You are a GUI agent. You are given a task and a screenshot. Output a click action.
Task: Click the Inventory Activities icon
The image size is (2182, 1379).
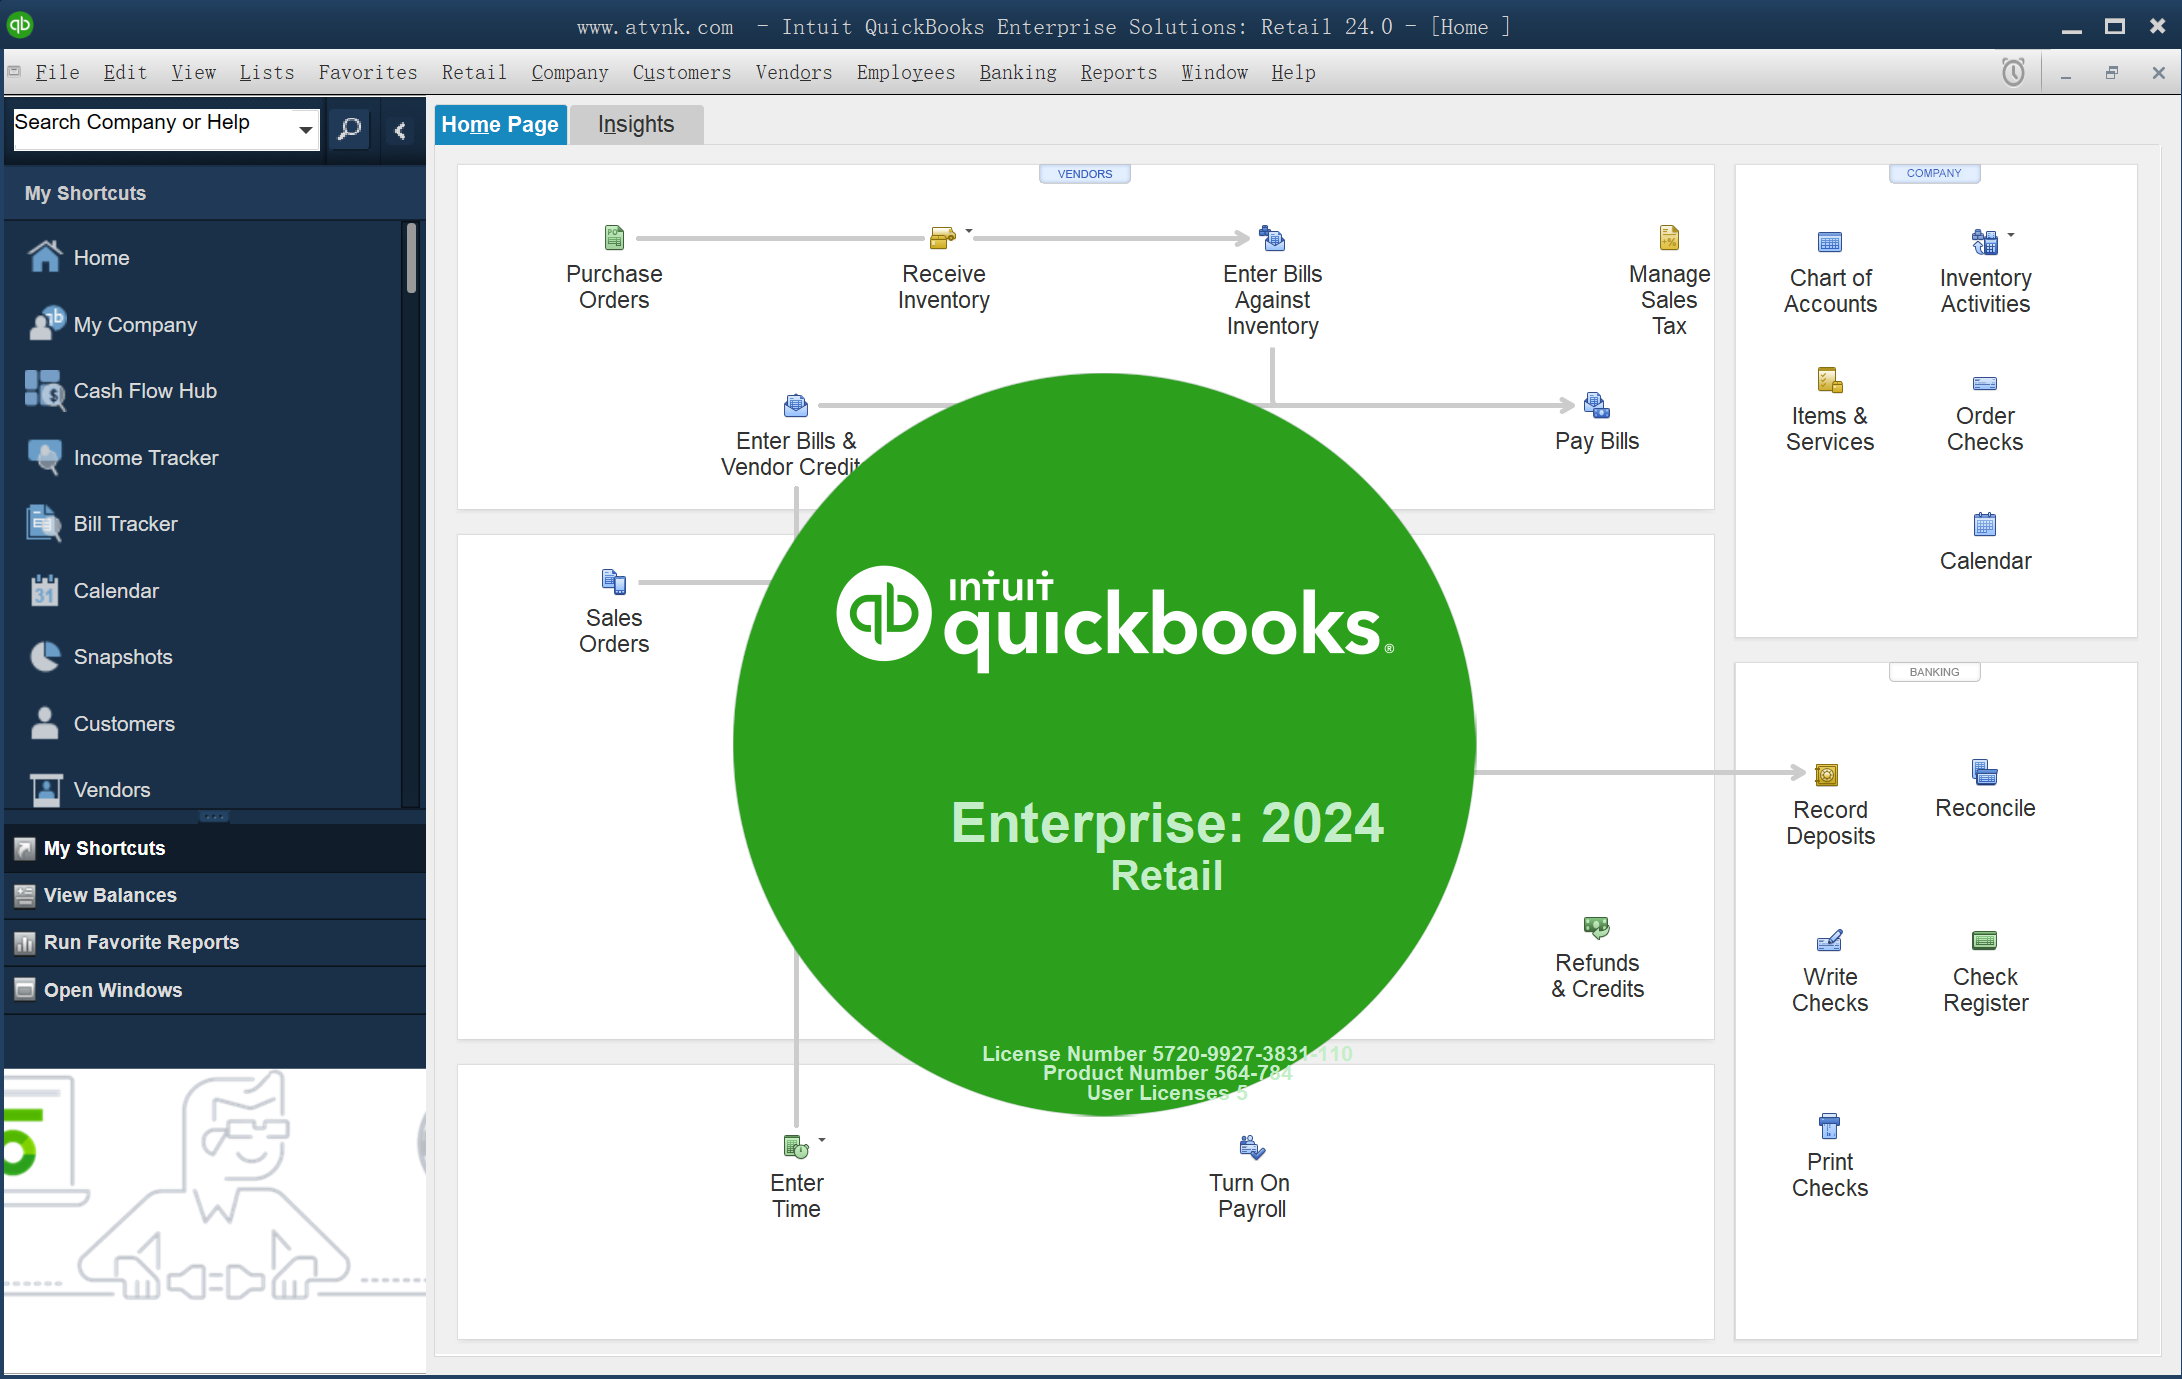1984,242
